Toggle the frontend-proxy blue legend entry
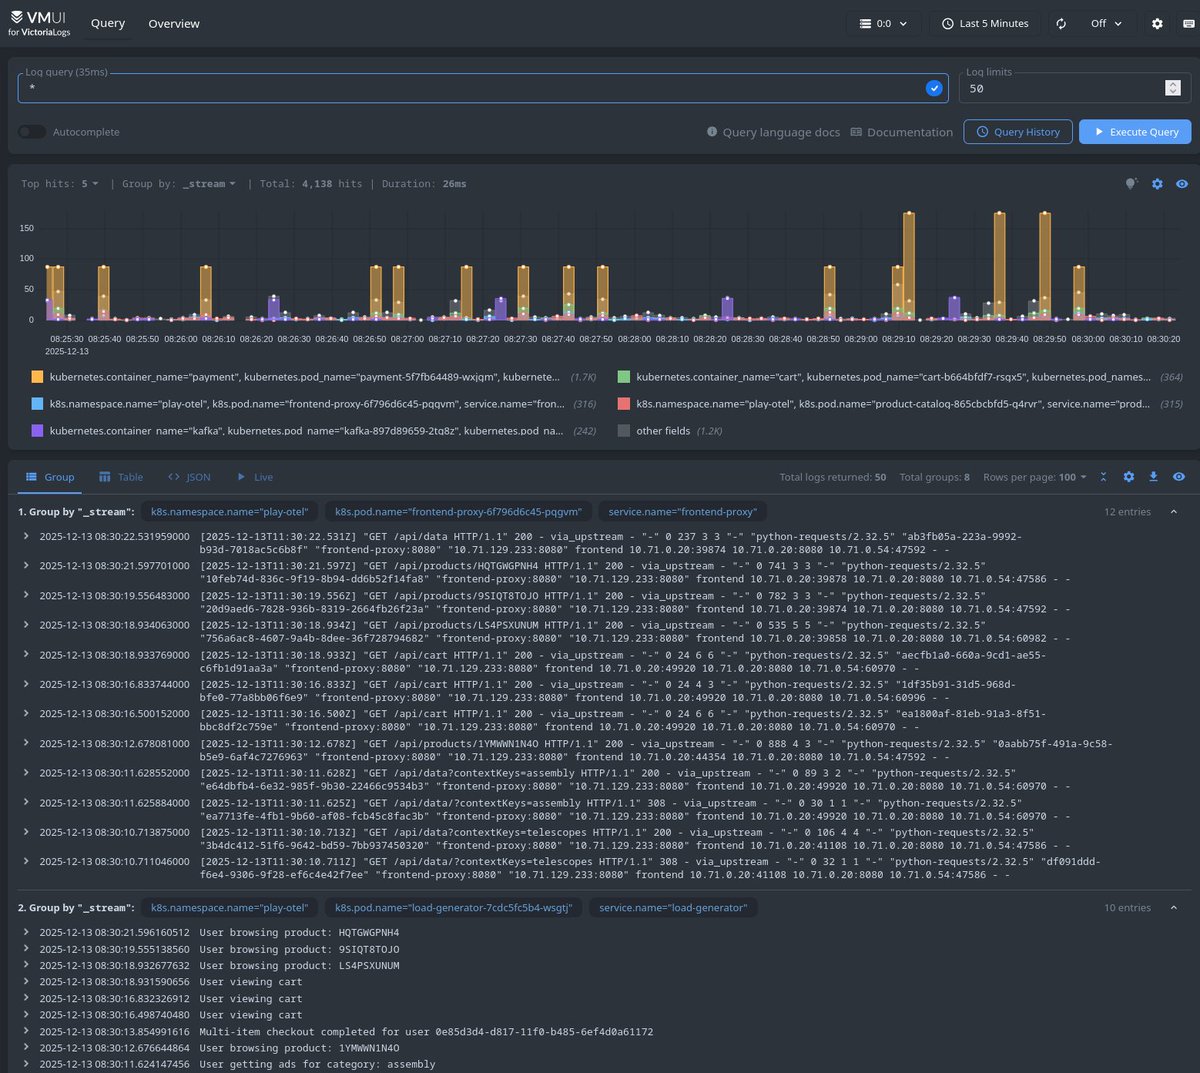The image size is (1200, 1073). tap(313, 404)
